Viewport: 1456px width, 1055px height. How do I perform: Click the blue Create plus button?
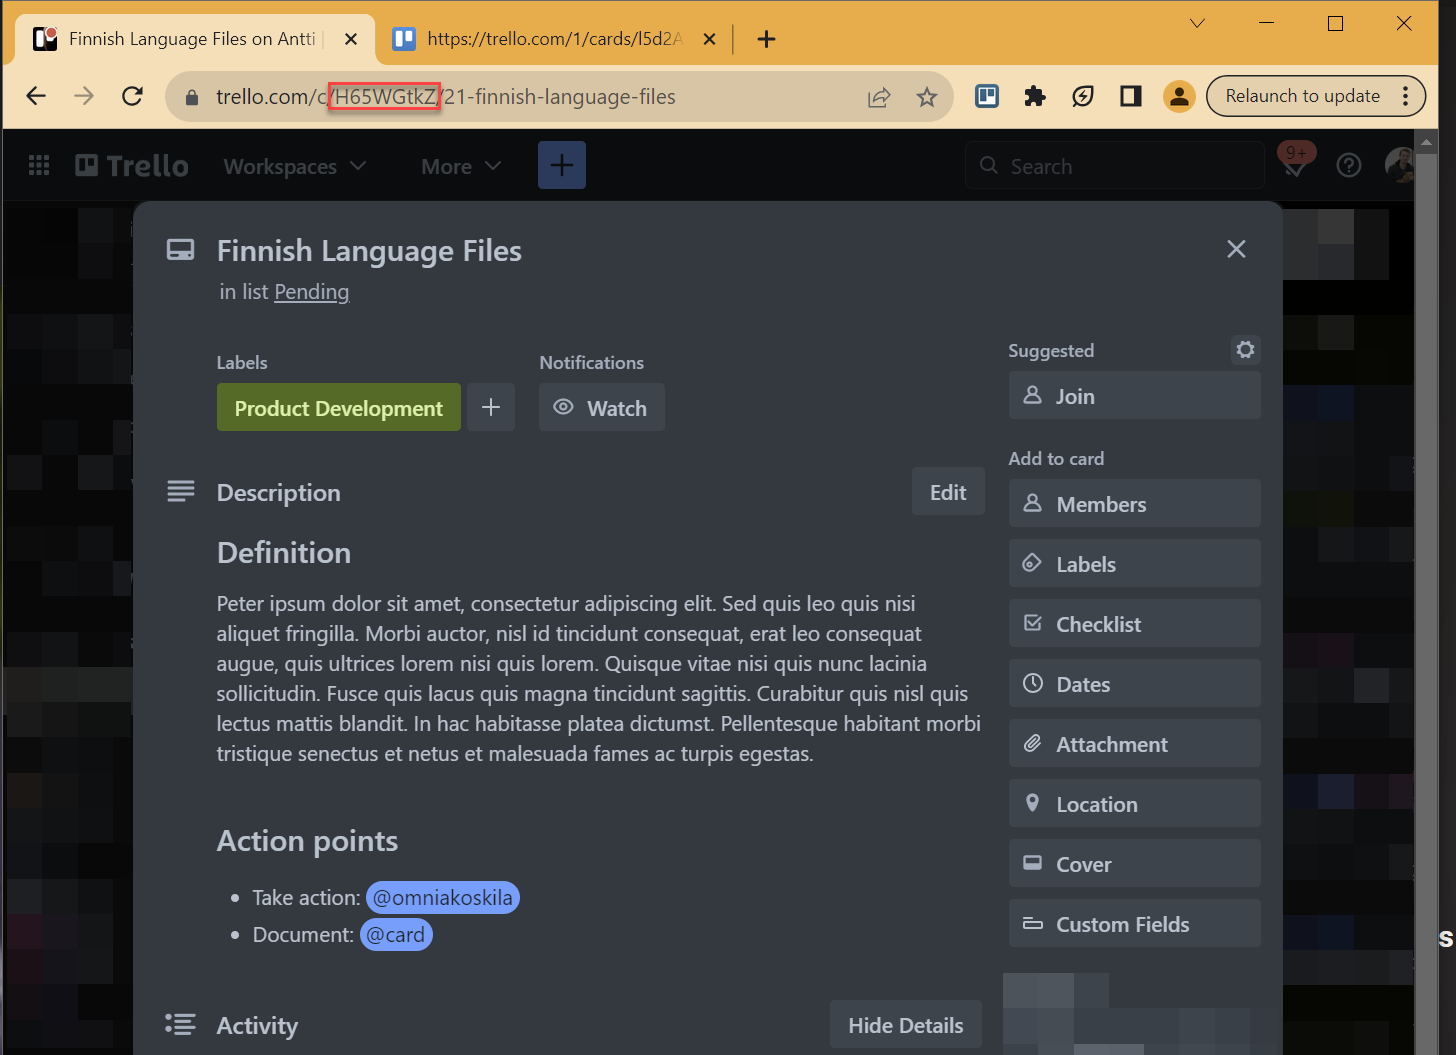pyautogui.click(x=562, y=166)
